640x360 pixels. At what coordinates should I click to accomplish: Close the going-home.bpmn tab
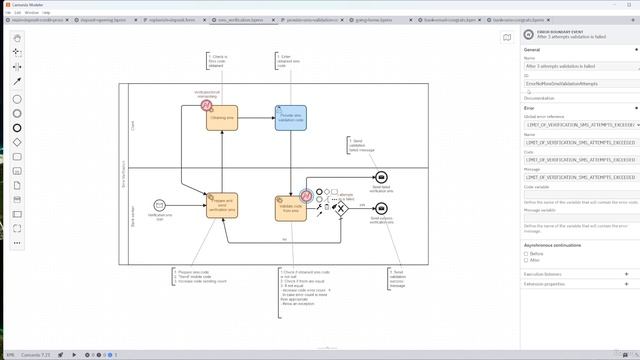pyautogui.click(x=411, y=20)
